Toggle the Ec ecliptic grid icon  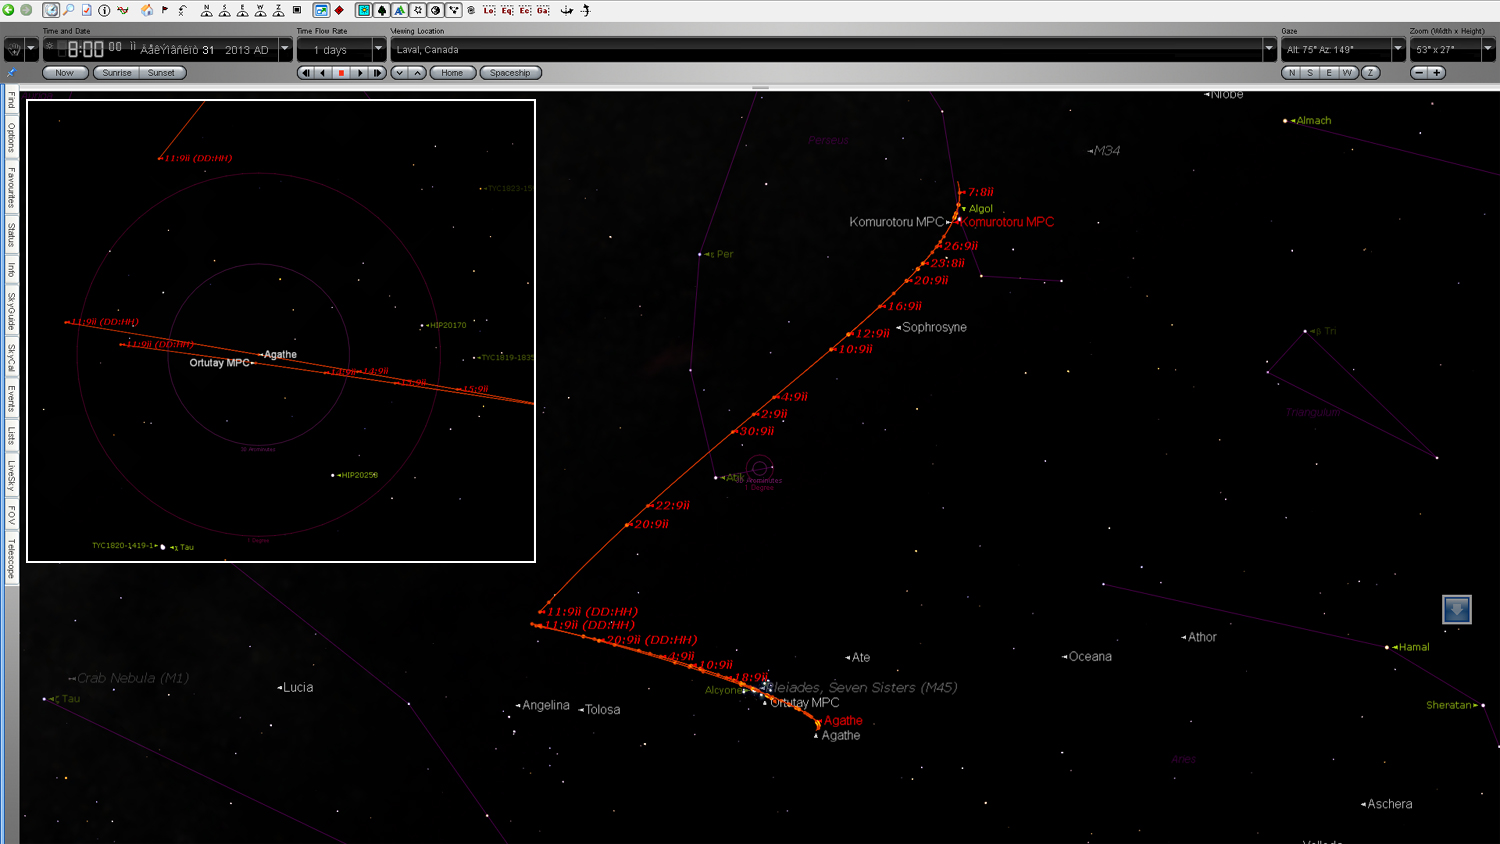tap(525, 10)
